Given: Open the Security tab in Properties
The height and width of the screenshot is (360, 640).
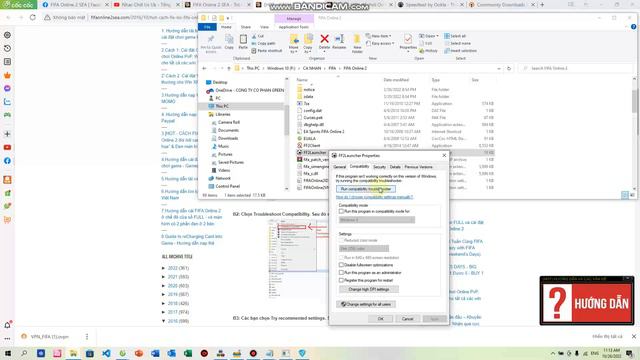Looking at the screenshot, I should coord(379,167).
